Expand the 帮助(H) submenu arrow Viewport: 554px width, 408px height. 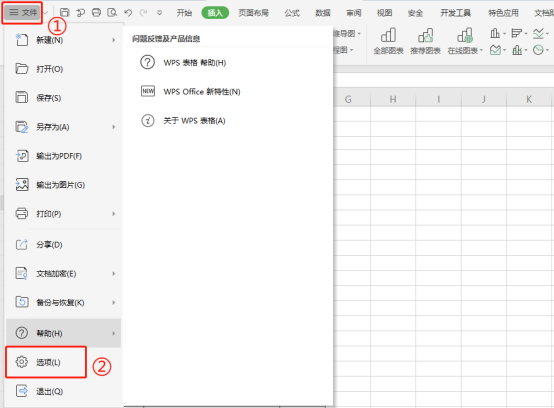point(114,333)
